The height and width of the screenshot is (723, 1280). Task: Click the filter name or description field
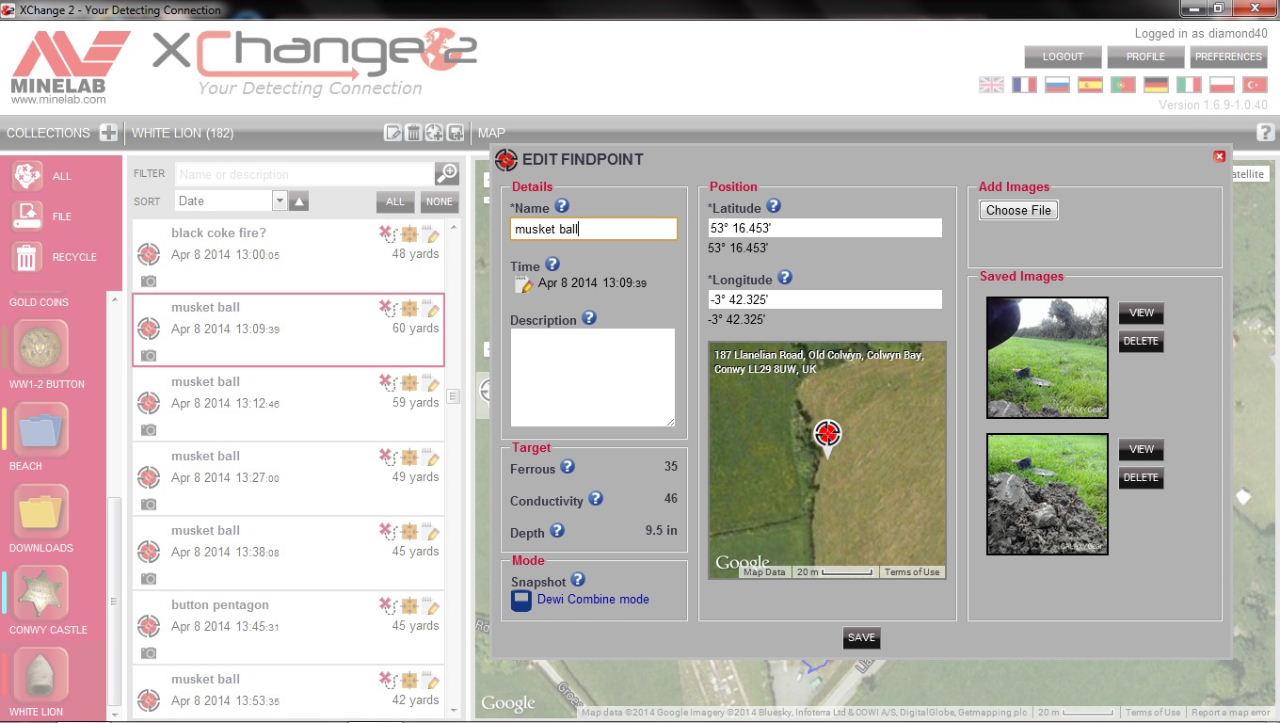(304, 174)
